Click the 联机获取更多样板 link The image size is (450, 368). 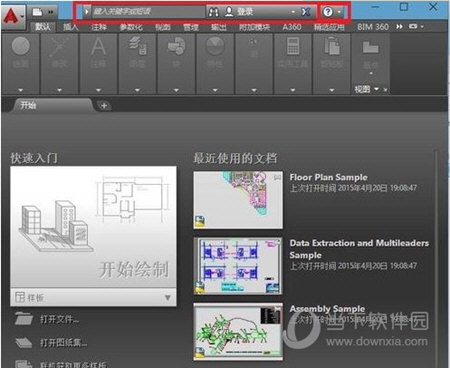click(73, 365)
